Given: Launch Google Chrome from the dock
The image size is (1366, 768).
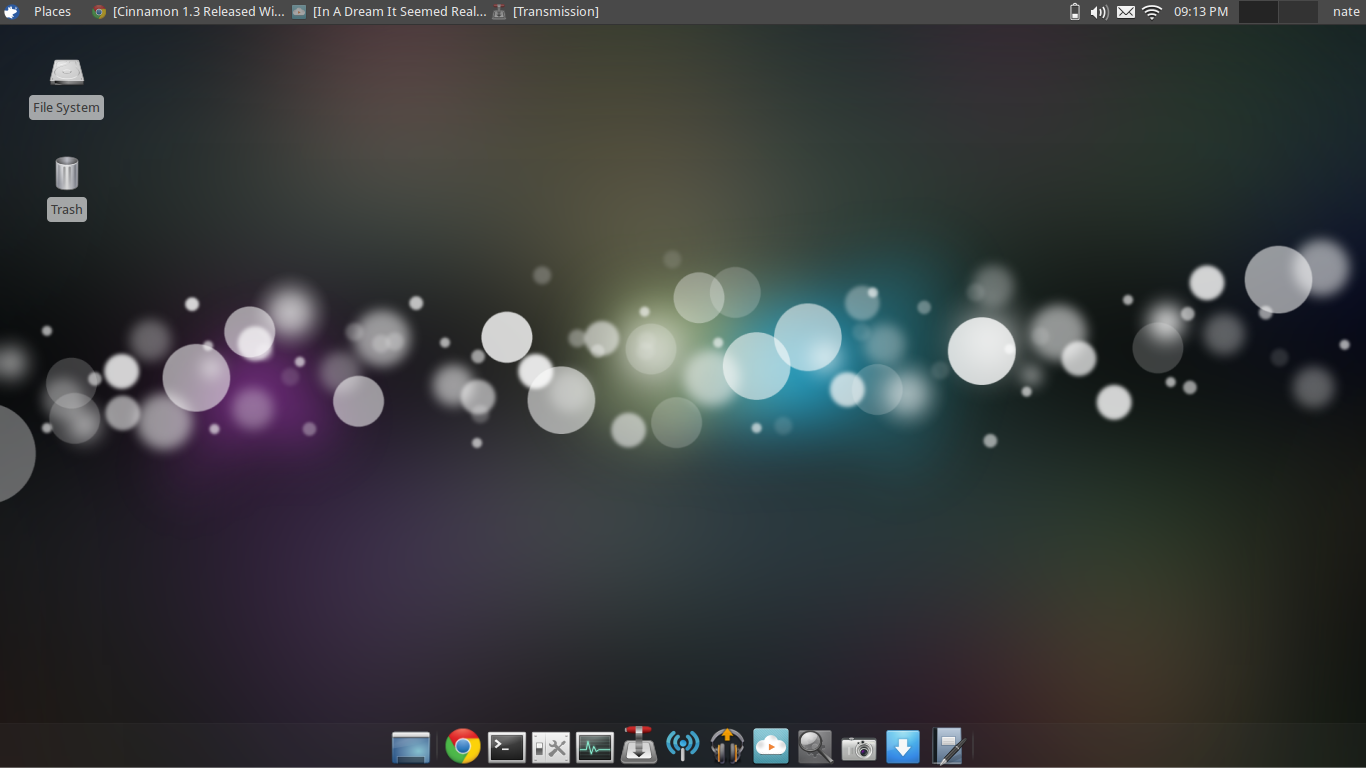Looking at the screenshot, I should (x=463, y=746).
